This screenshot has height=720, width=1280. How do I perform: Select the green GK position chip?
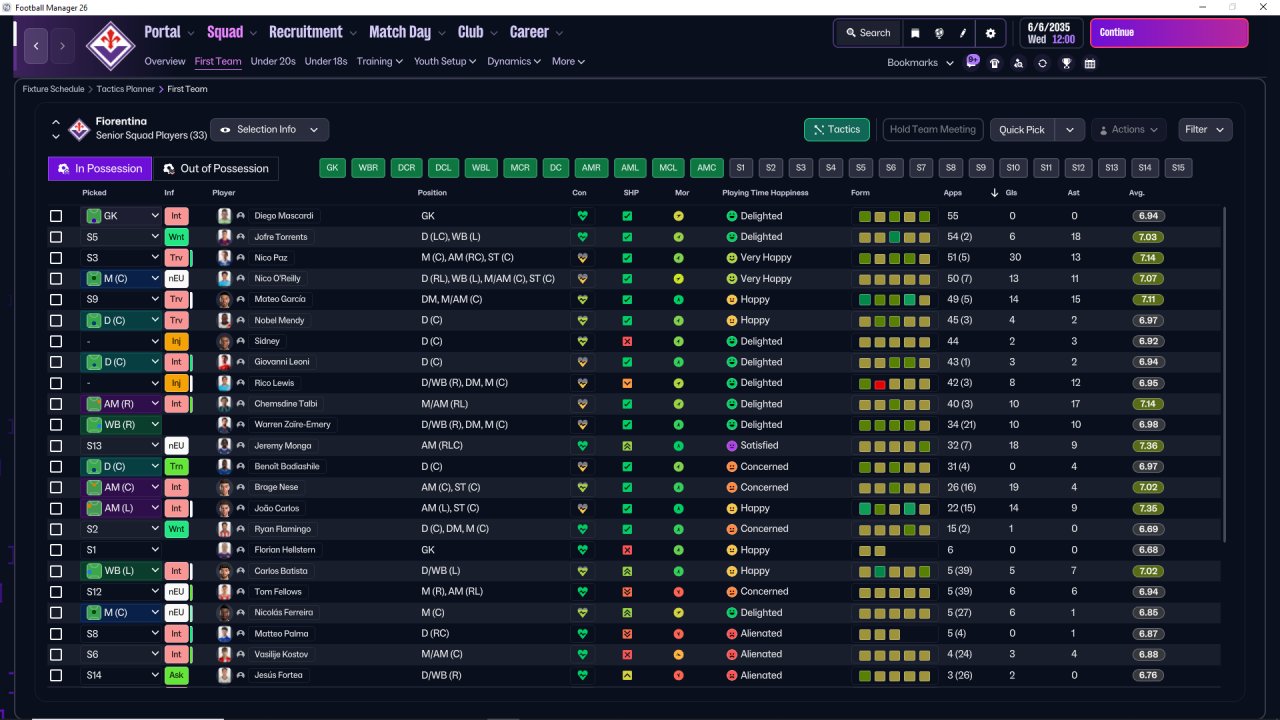click(x=333, y=168)
